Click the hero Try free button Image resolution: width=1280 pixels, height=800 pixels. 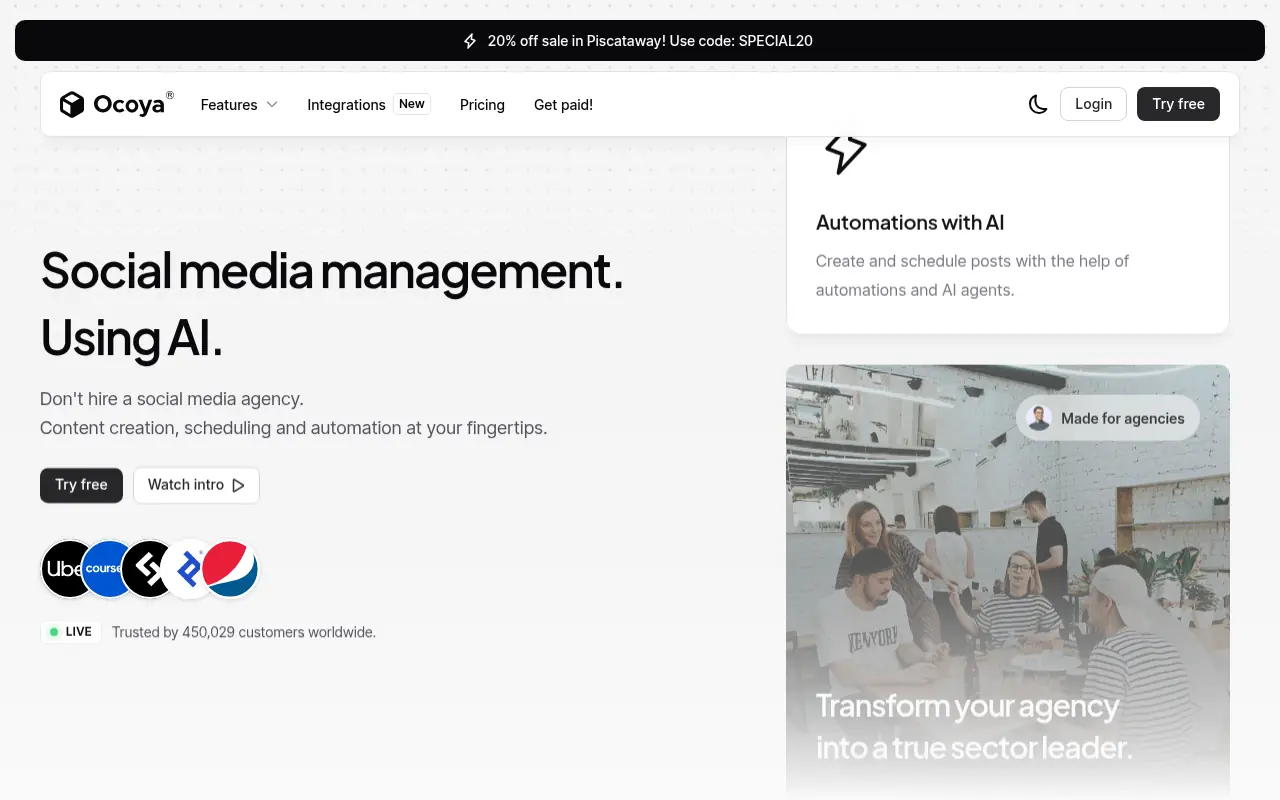(81, 485)
